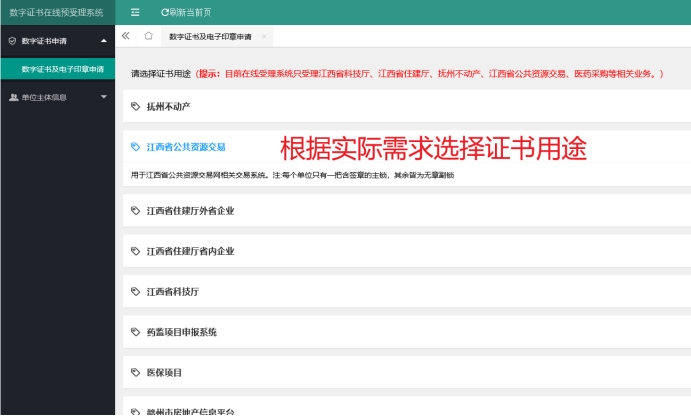This screenshot has height=416, width=691.
Task: Toggle the sidebar collapse menu icon
Action: click(x=135, y=12)
